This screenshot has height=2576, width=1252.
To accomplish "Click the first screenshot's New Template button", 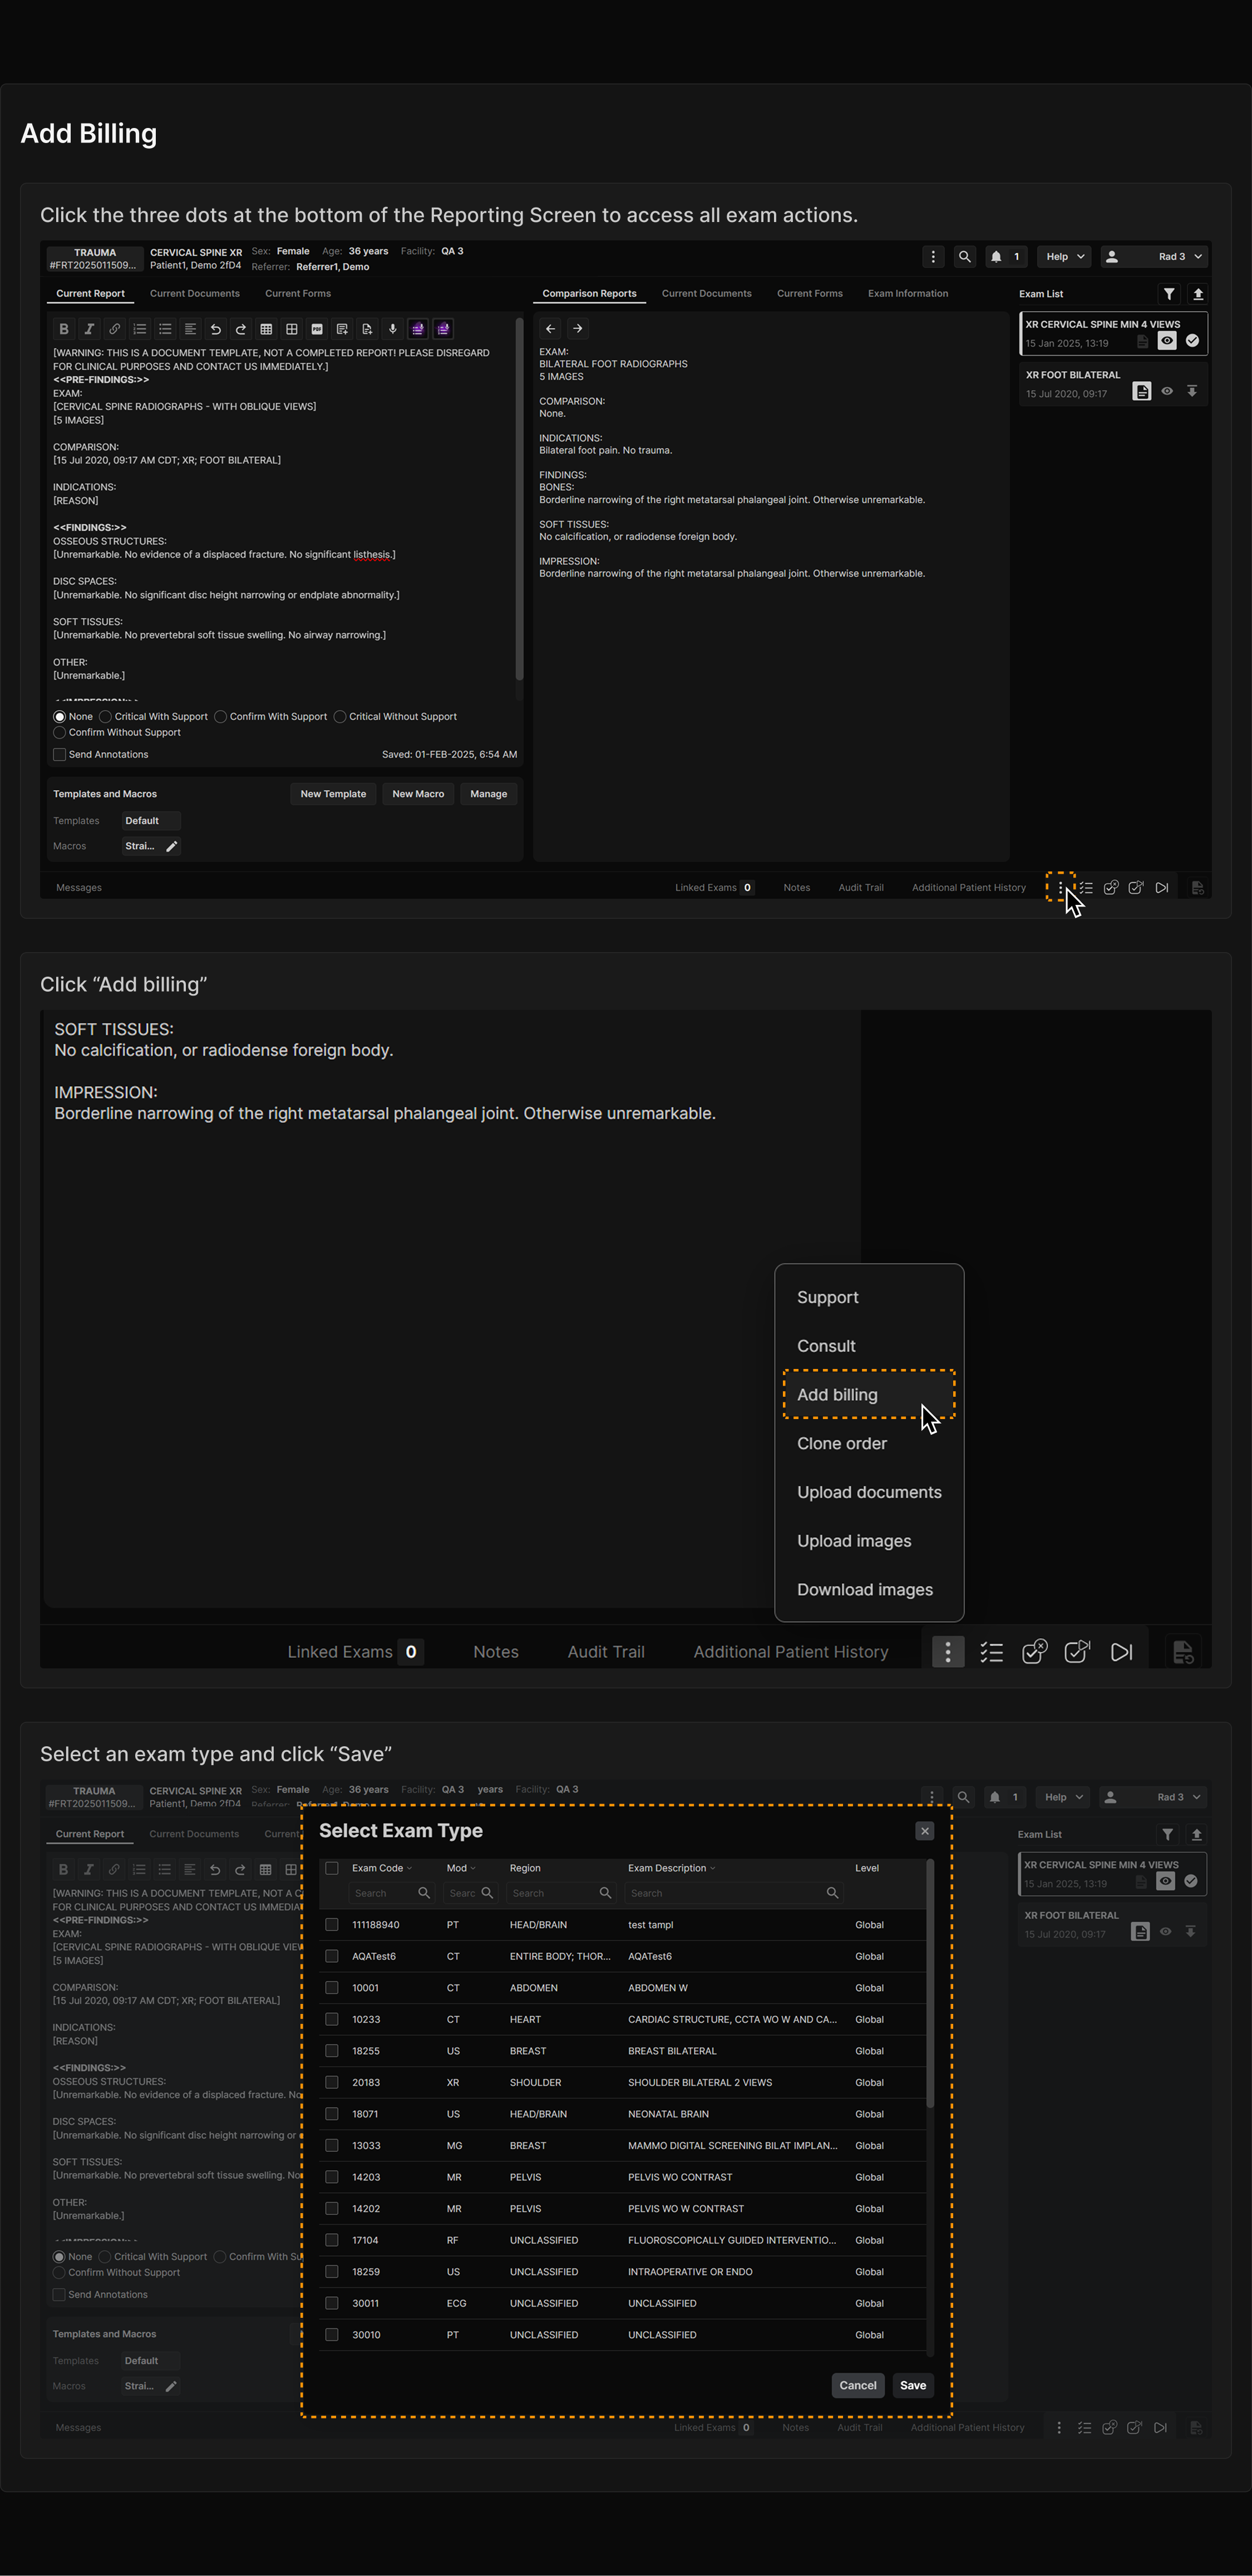I will point(333,794).
